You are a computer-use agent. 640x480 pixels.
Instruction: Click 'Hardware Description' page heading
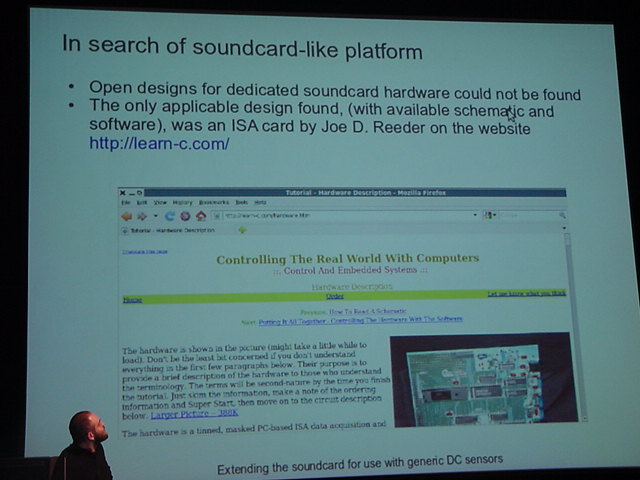[352, 286]
